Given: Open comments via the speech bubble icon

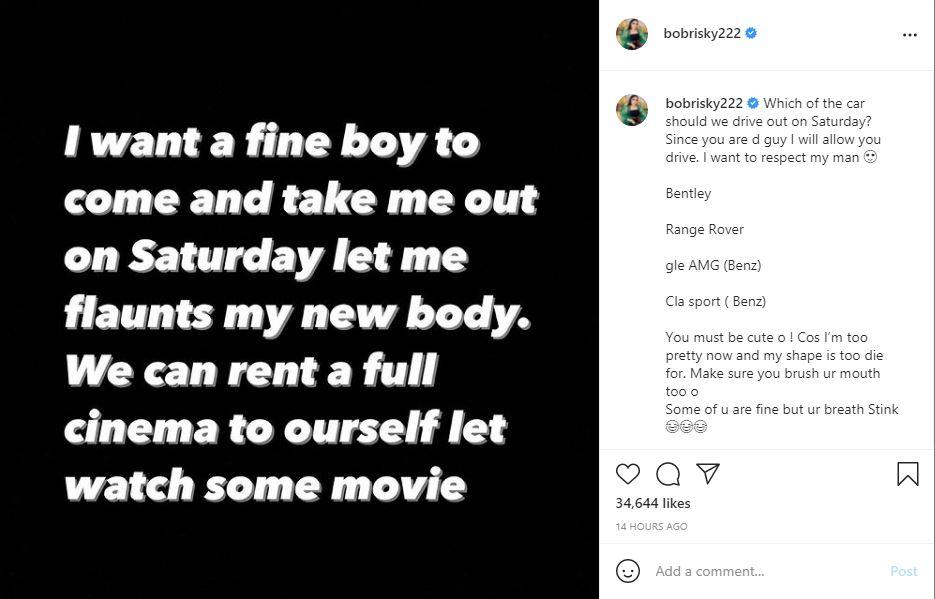Looking at the screenshot, I should 668,474.
